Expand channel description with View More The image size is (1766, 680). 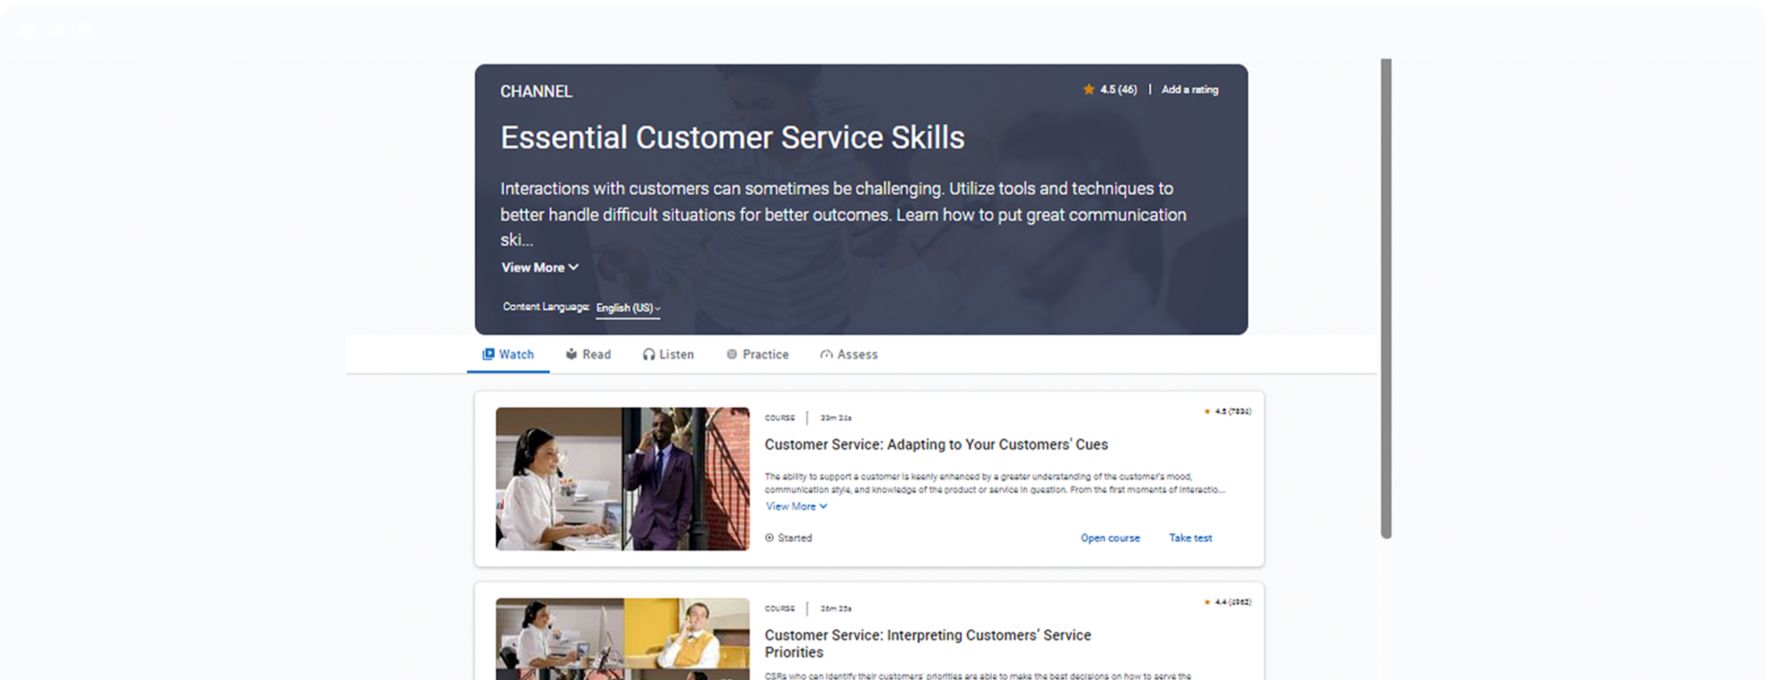(x=540, y=268)
